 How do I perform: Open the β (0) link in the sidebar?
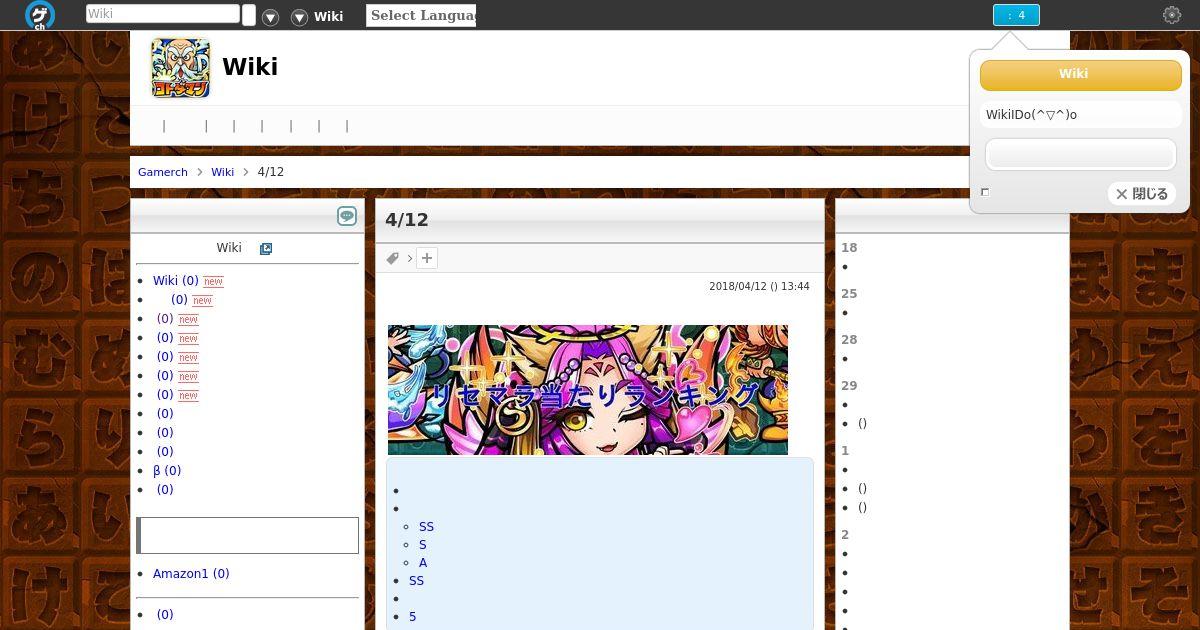pyautogui.click(x=167, y=471)
